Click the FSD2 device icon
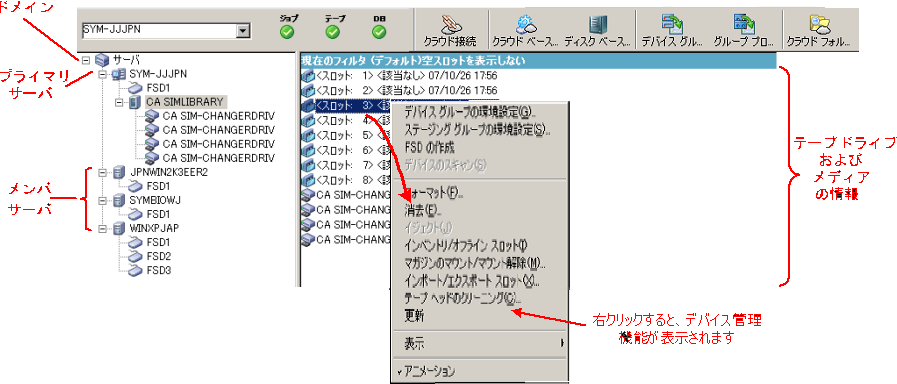The width and height of the screenshot is (897, 384). click(135, 256)
